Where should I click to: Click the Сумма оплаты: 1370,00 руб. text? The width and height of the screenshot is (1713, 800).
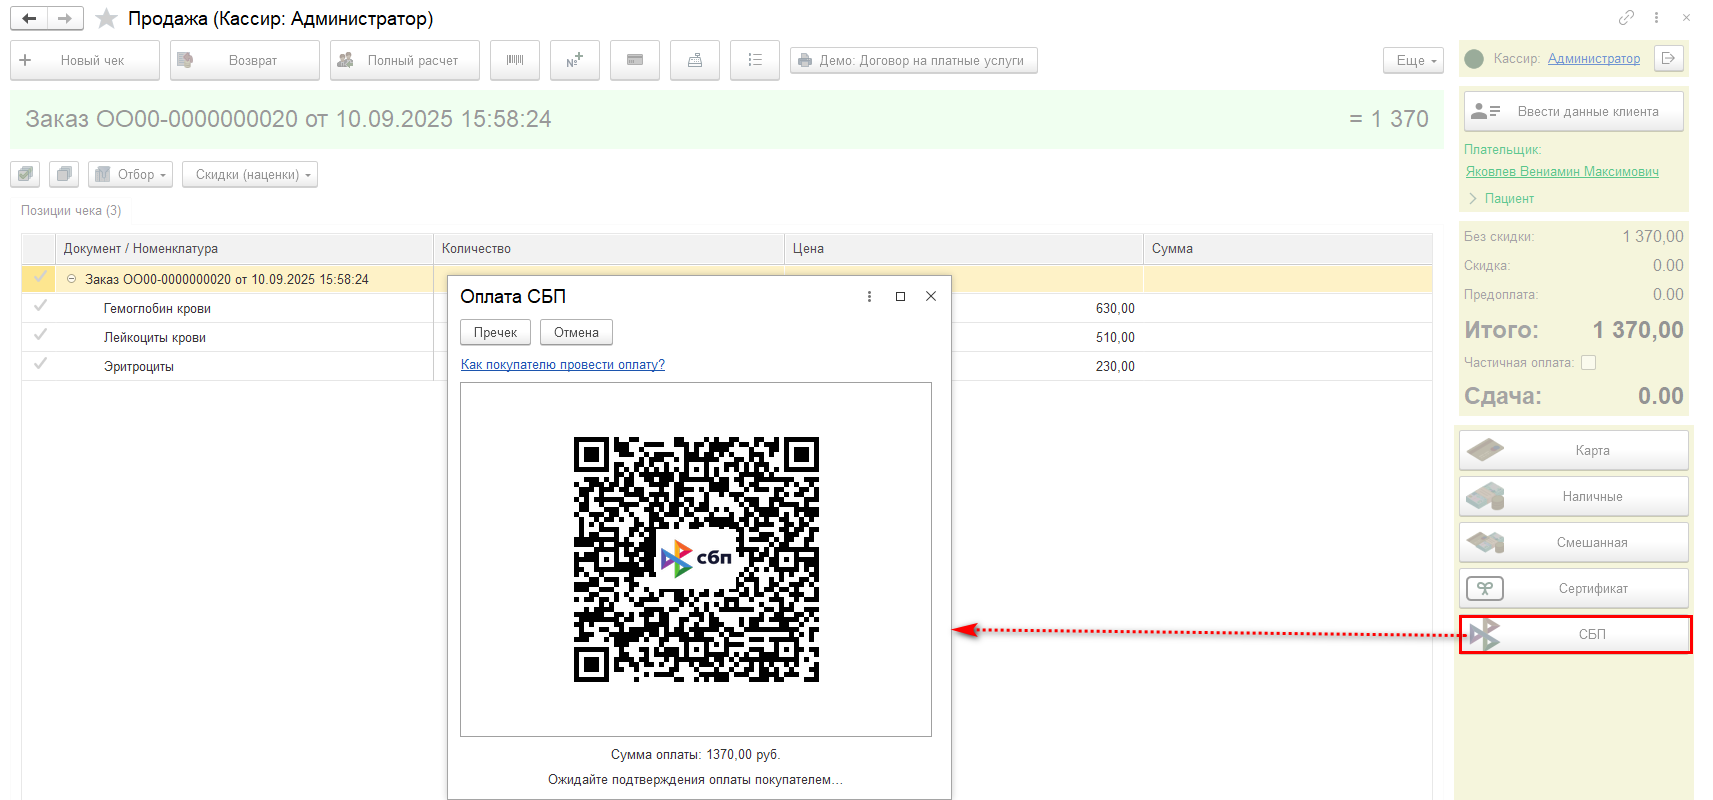coord(696,754)
